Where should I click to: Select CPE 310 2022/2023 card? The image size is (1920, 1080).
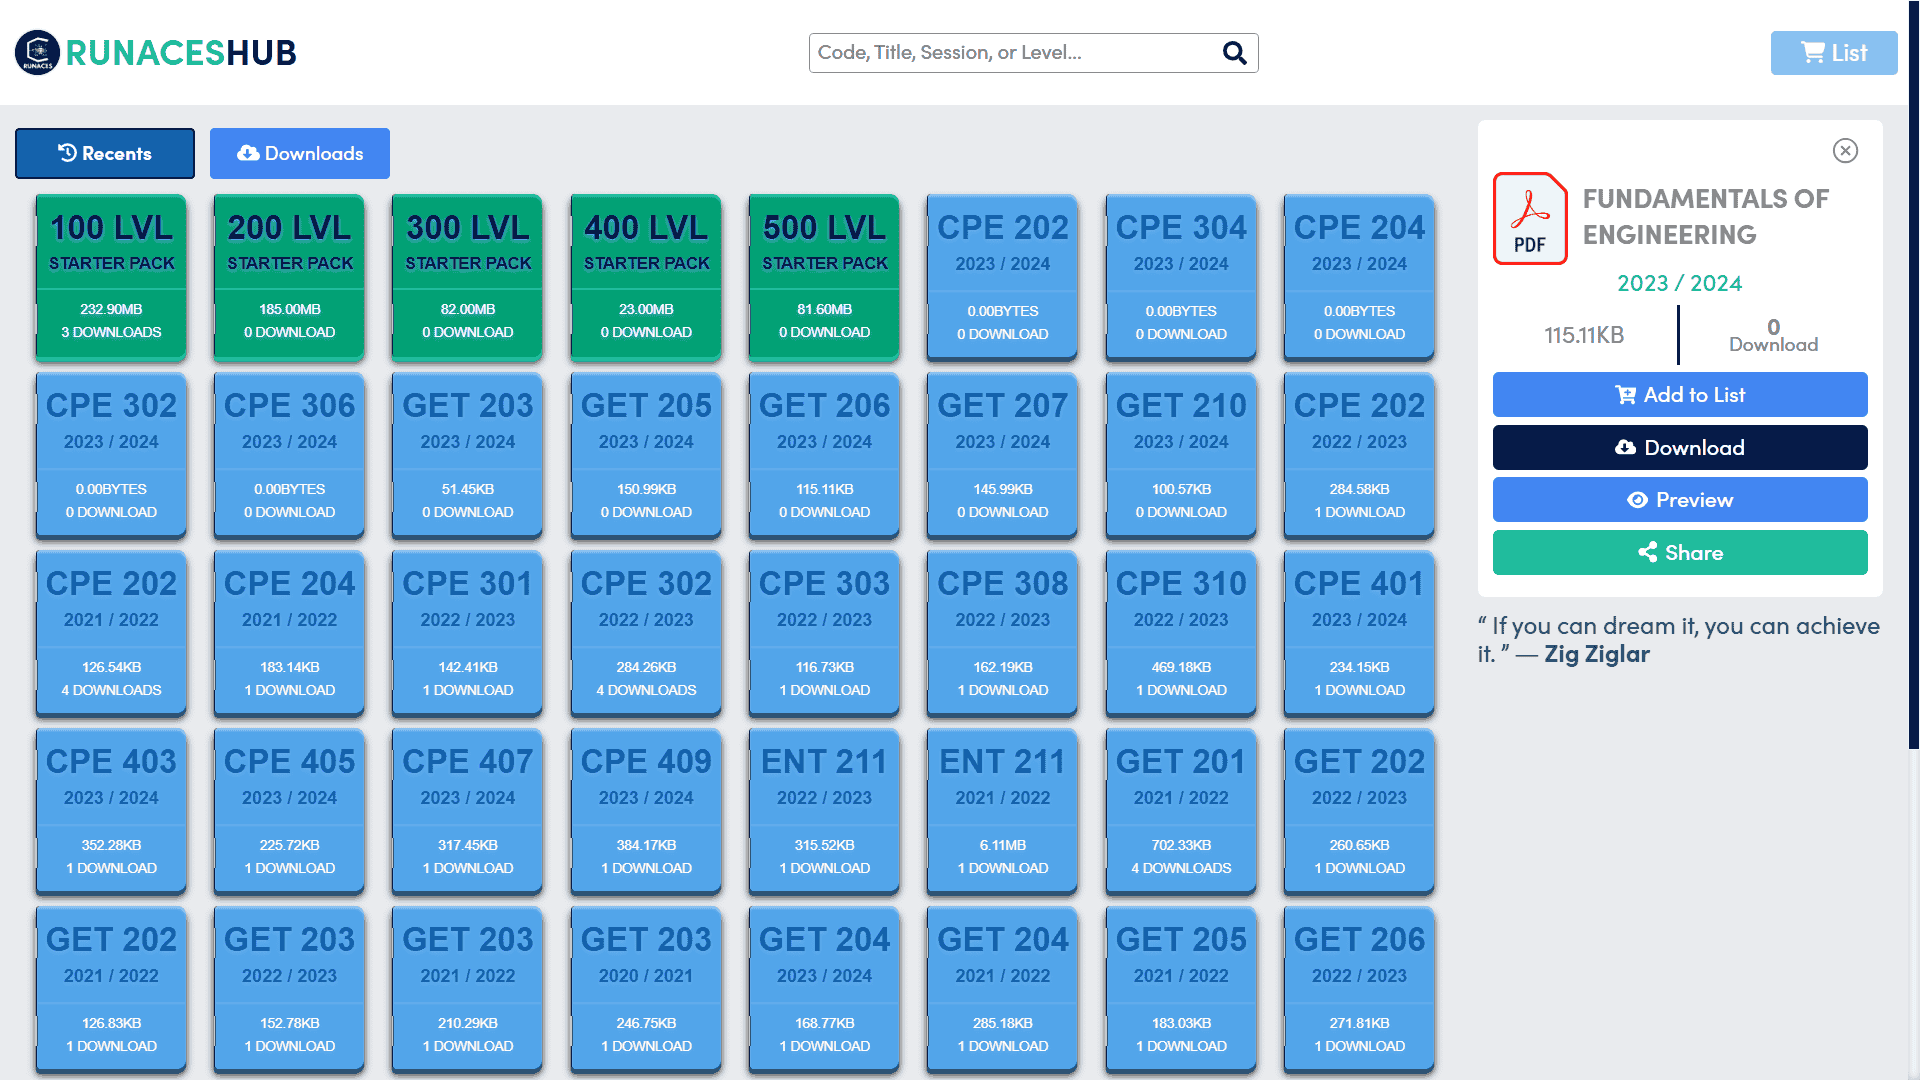pyautogui.click(x=1181, y=633)
